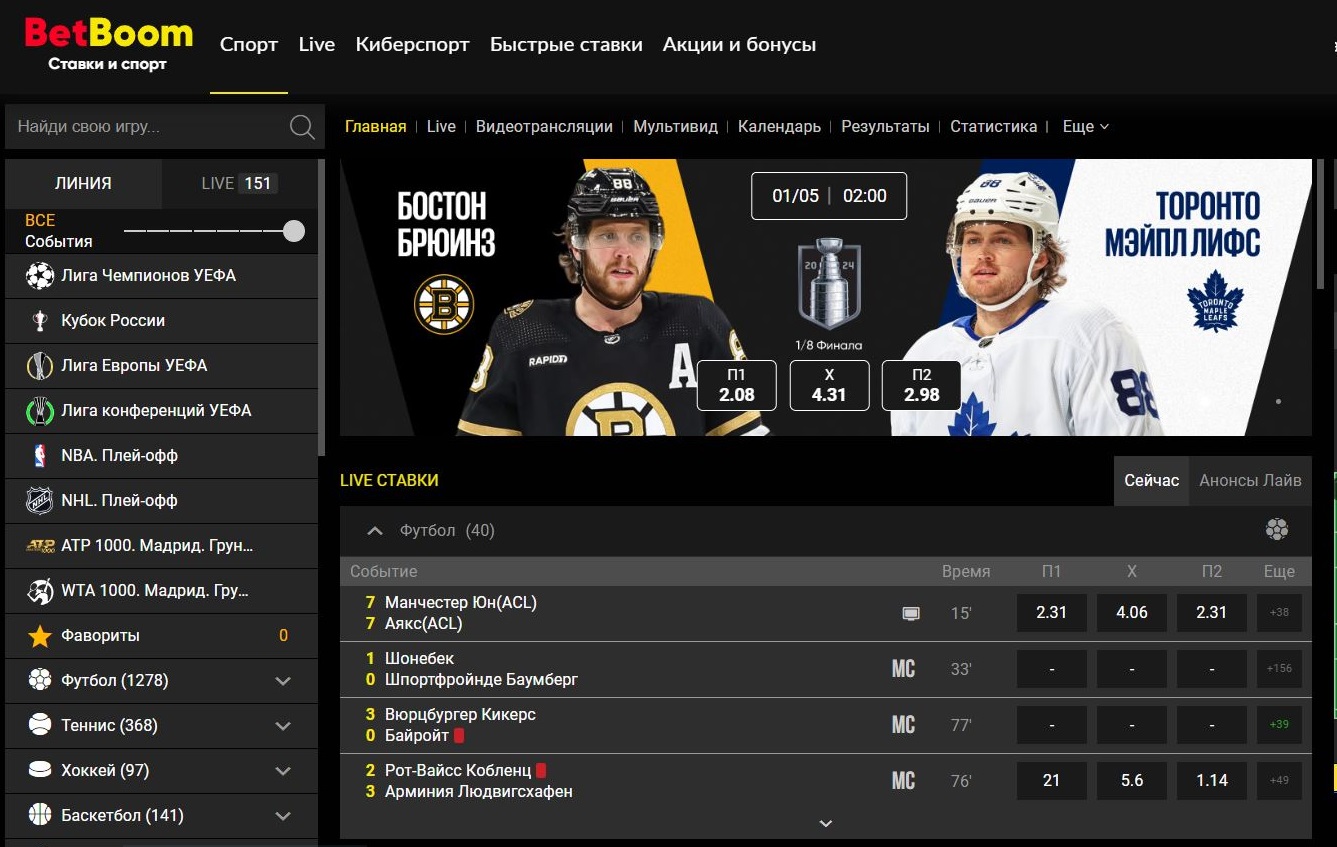Click the hockey puck icon beside Хоккей (97)
Screen dimensions: 1337x847
[x=40, y=770]
